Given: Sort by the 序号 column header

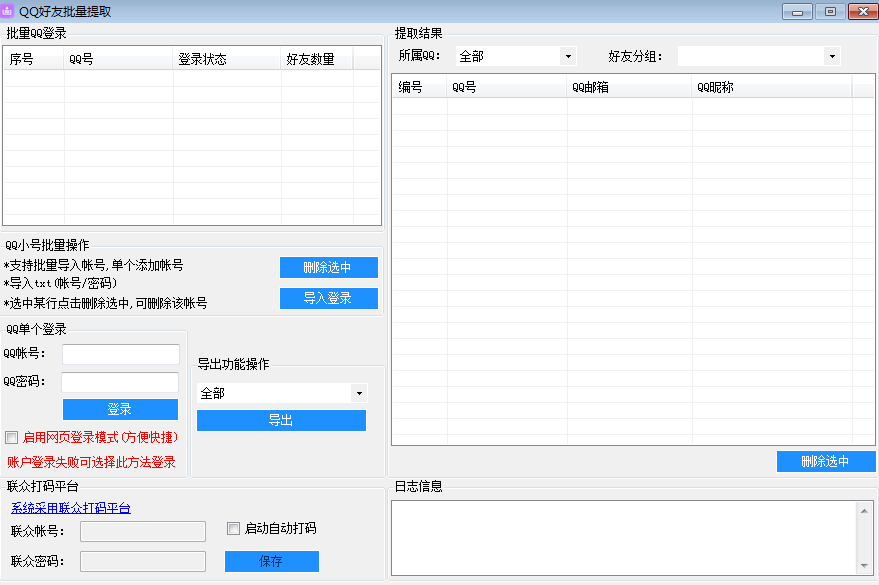Looking at the screenshot, I should coord(34,59).
